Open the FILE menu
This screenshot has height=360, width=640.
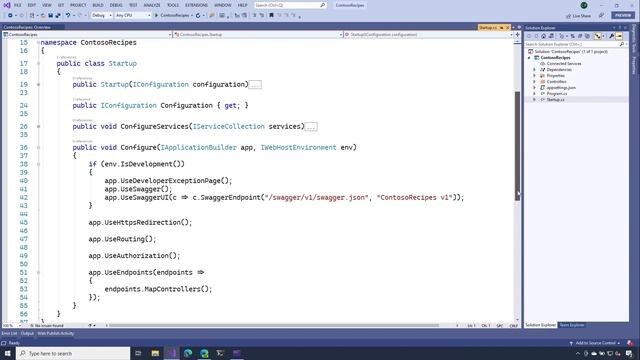[x=17, y=5]
